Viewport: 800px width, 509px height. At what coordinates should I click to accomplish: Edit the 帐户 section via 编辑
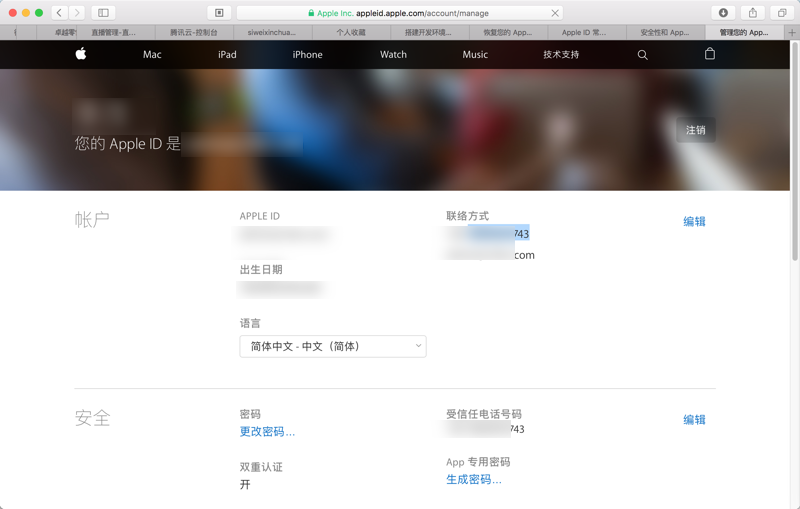[694, 221]
